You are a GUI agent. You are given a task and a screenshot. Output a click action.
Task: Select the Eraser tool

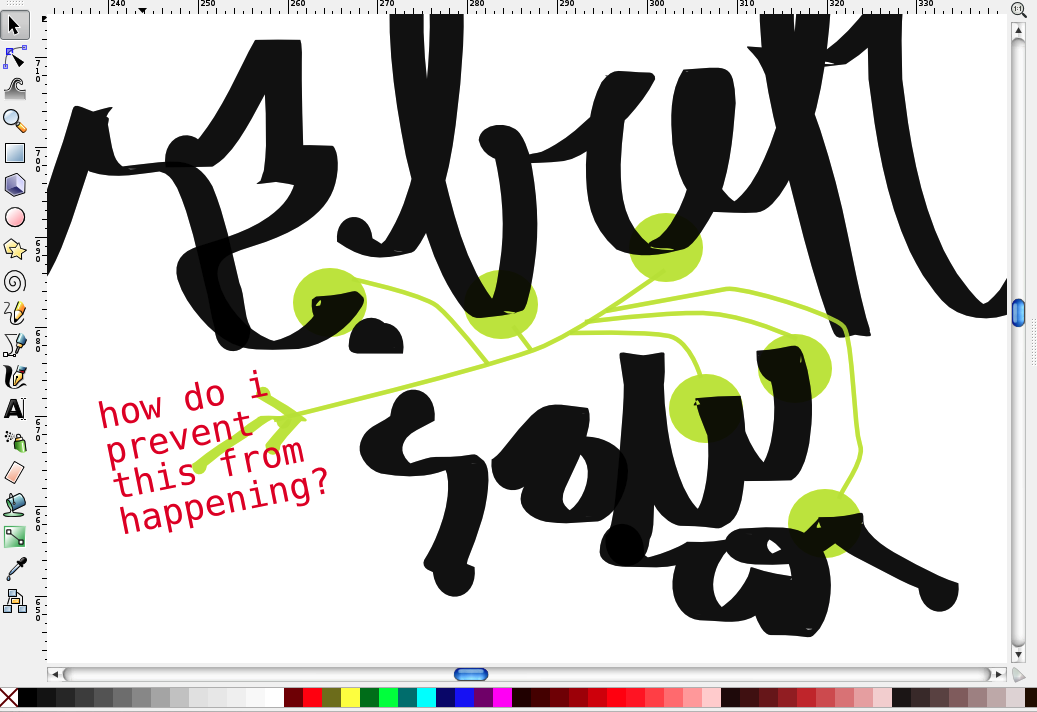coord(14,472)
